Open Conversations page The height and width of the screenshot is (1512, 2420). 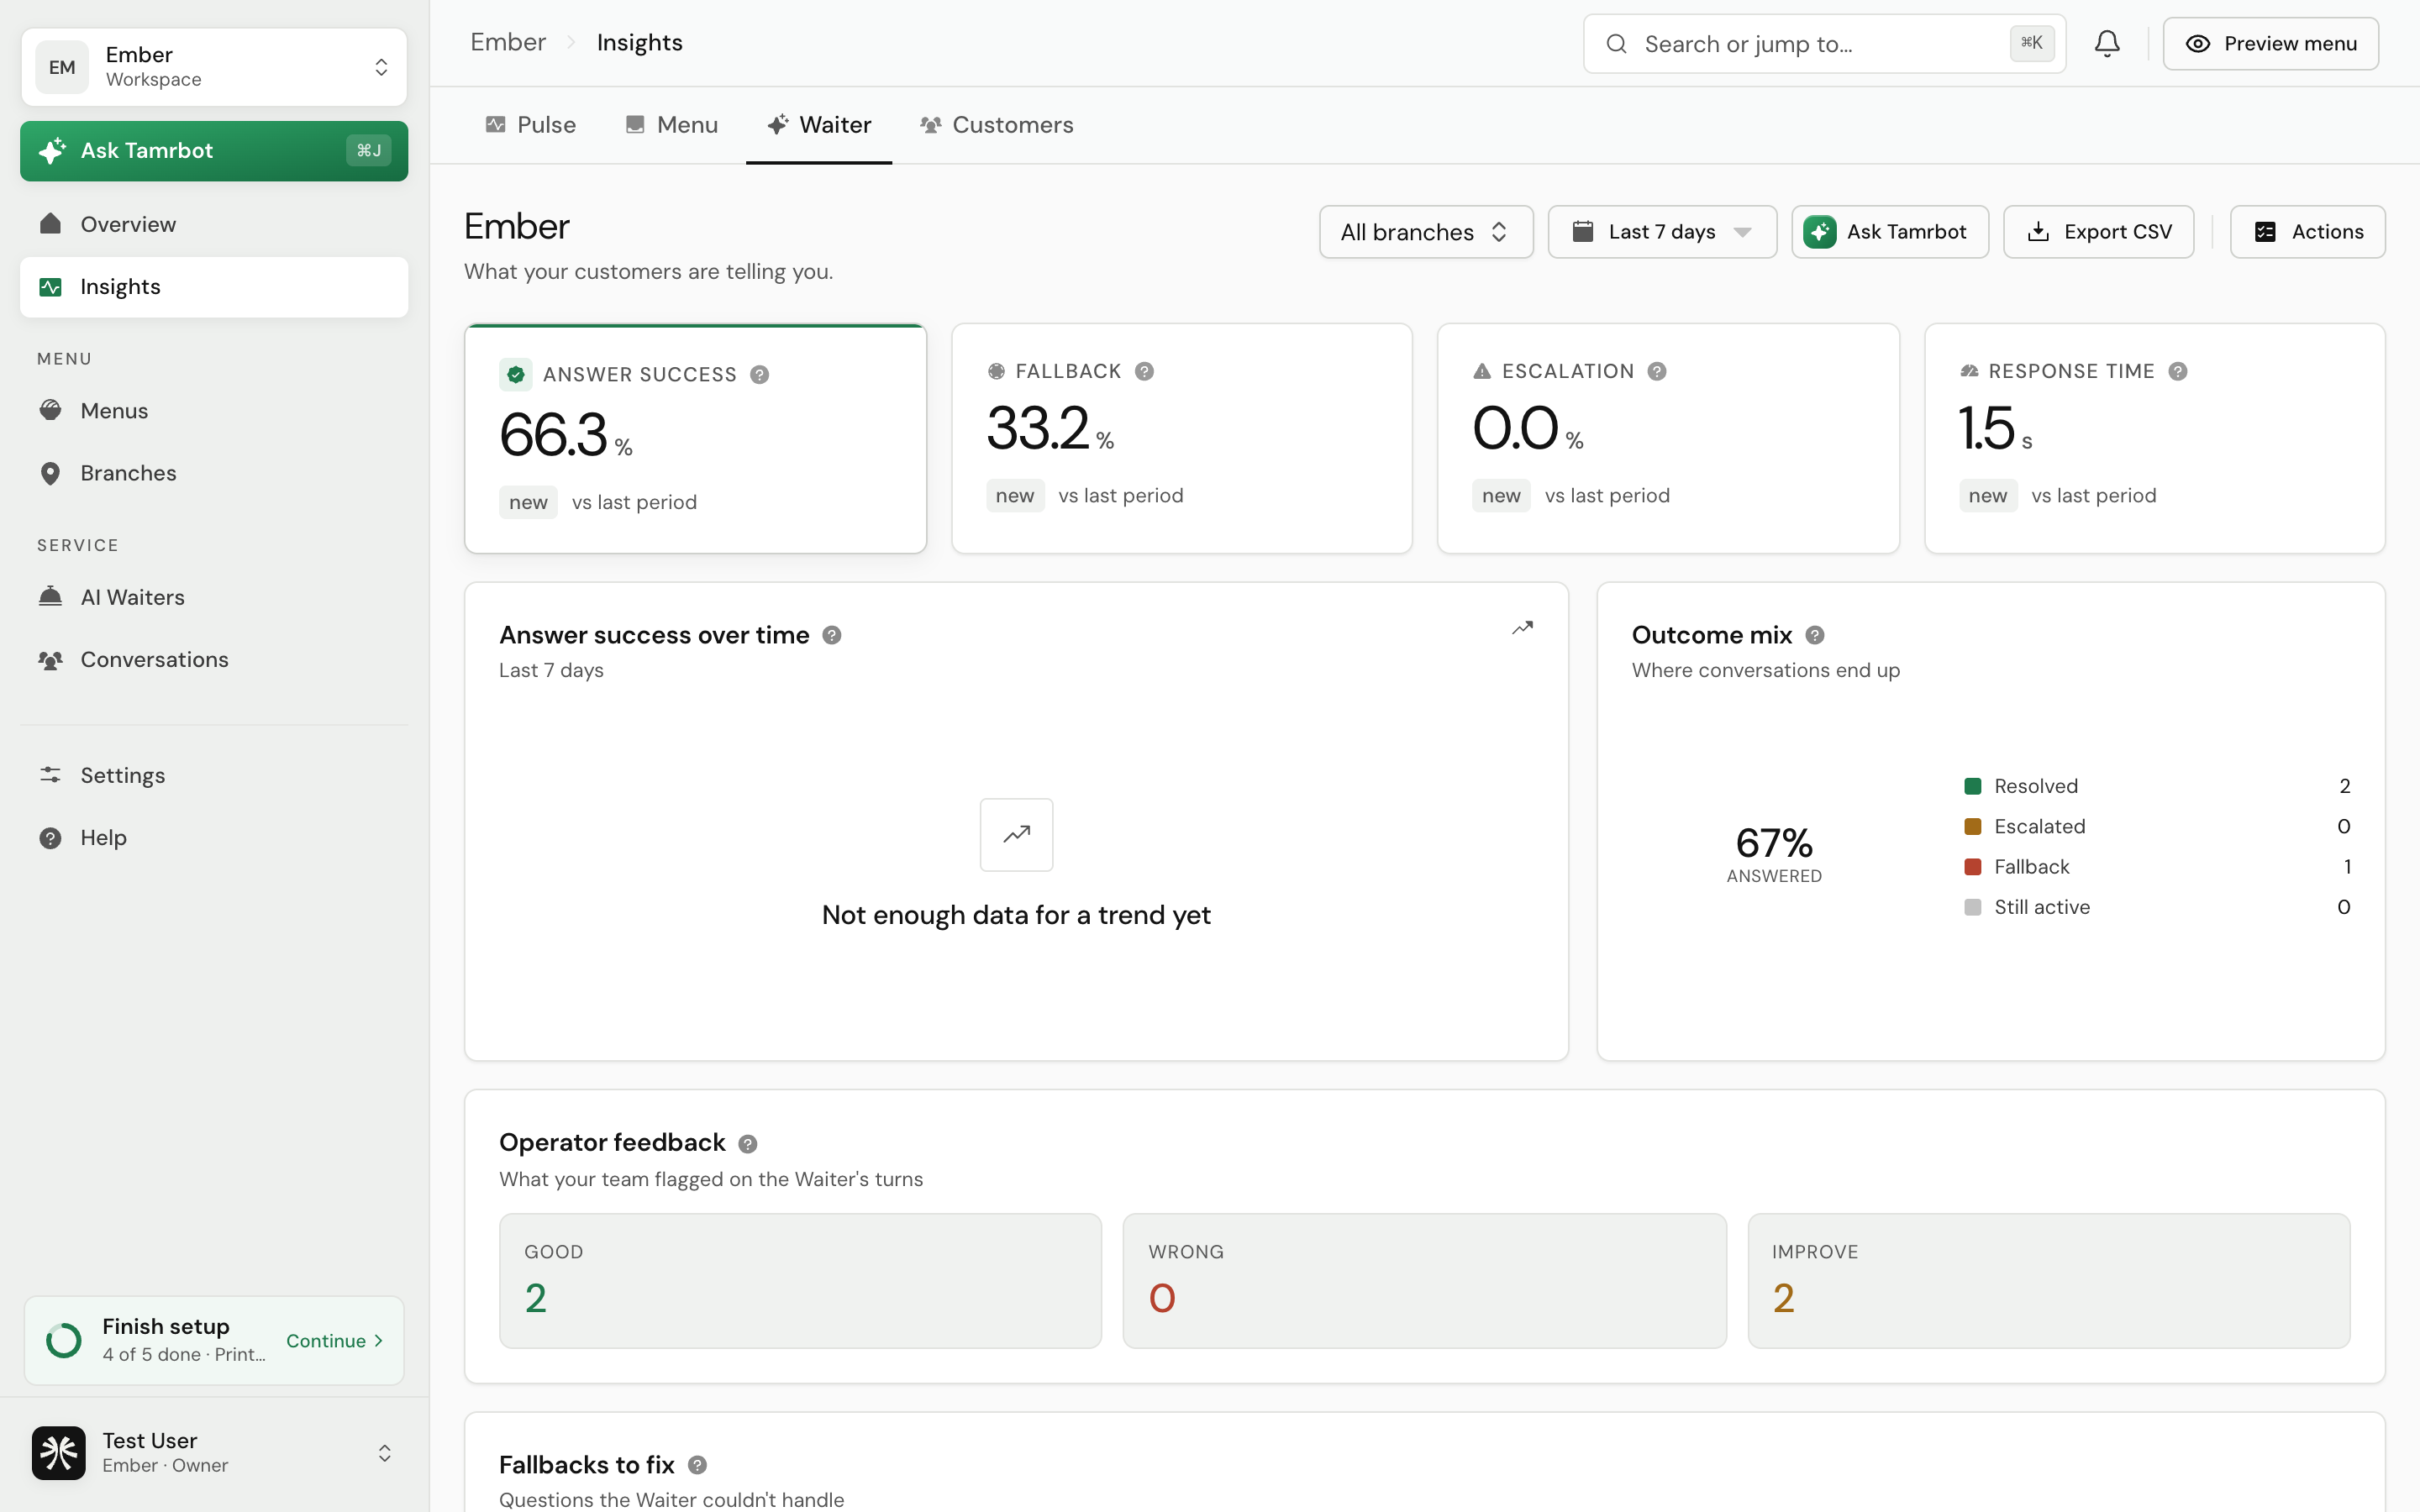pos(214,660)
